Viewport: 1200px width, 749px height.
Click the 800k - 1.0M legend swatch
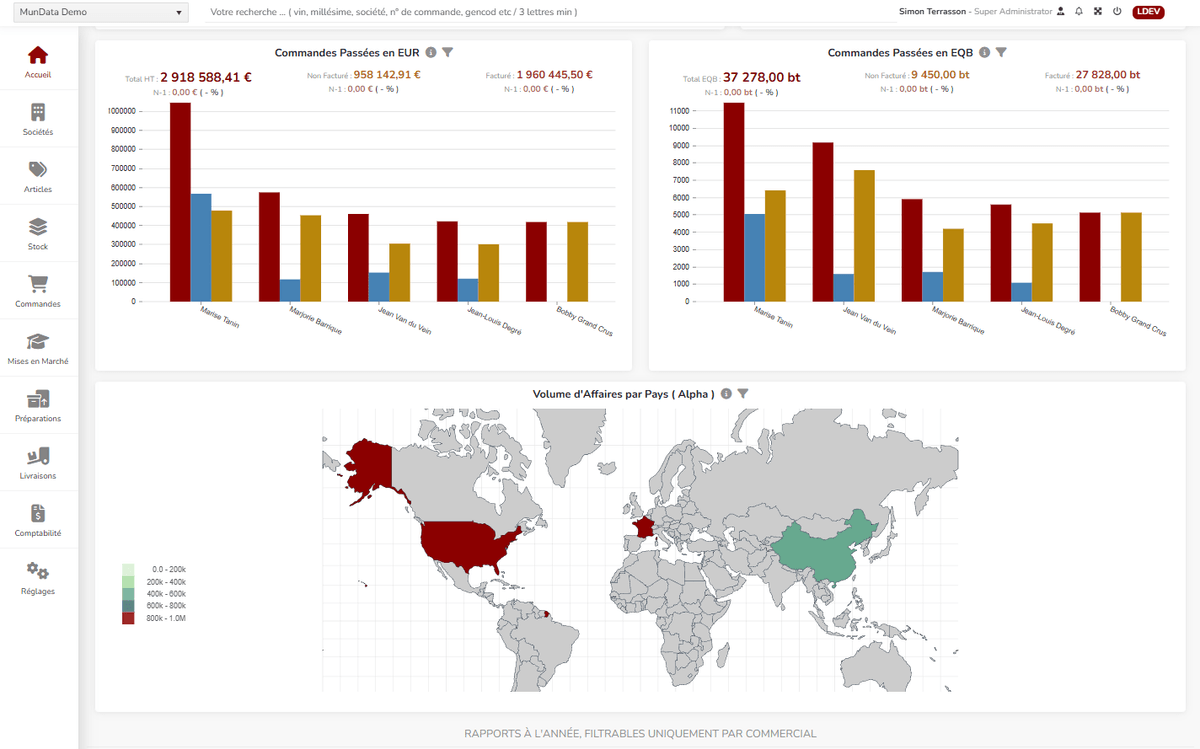(128, 618)
